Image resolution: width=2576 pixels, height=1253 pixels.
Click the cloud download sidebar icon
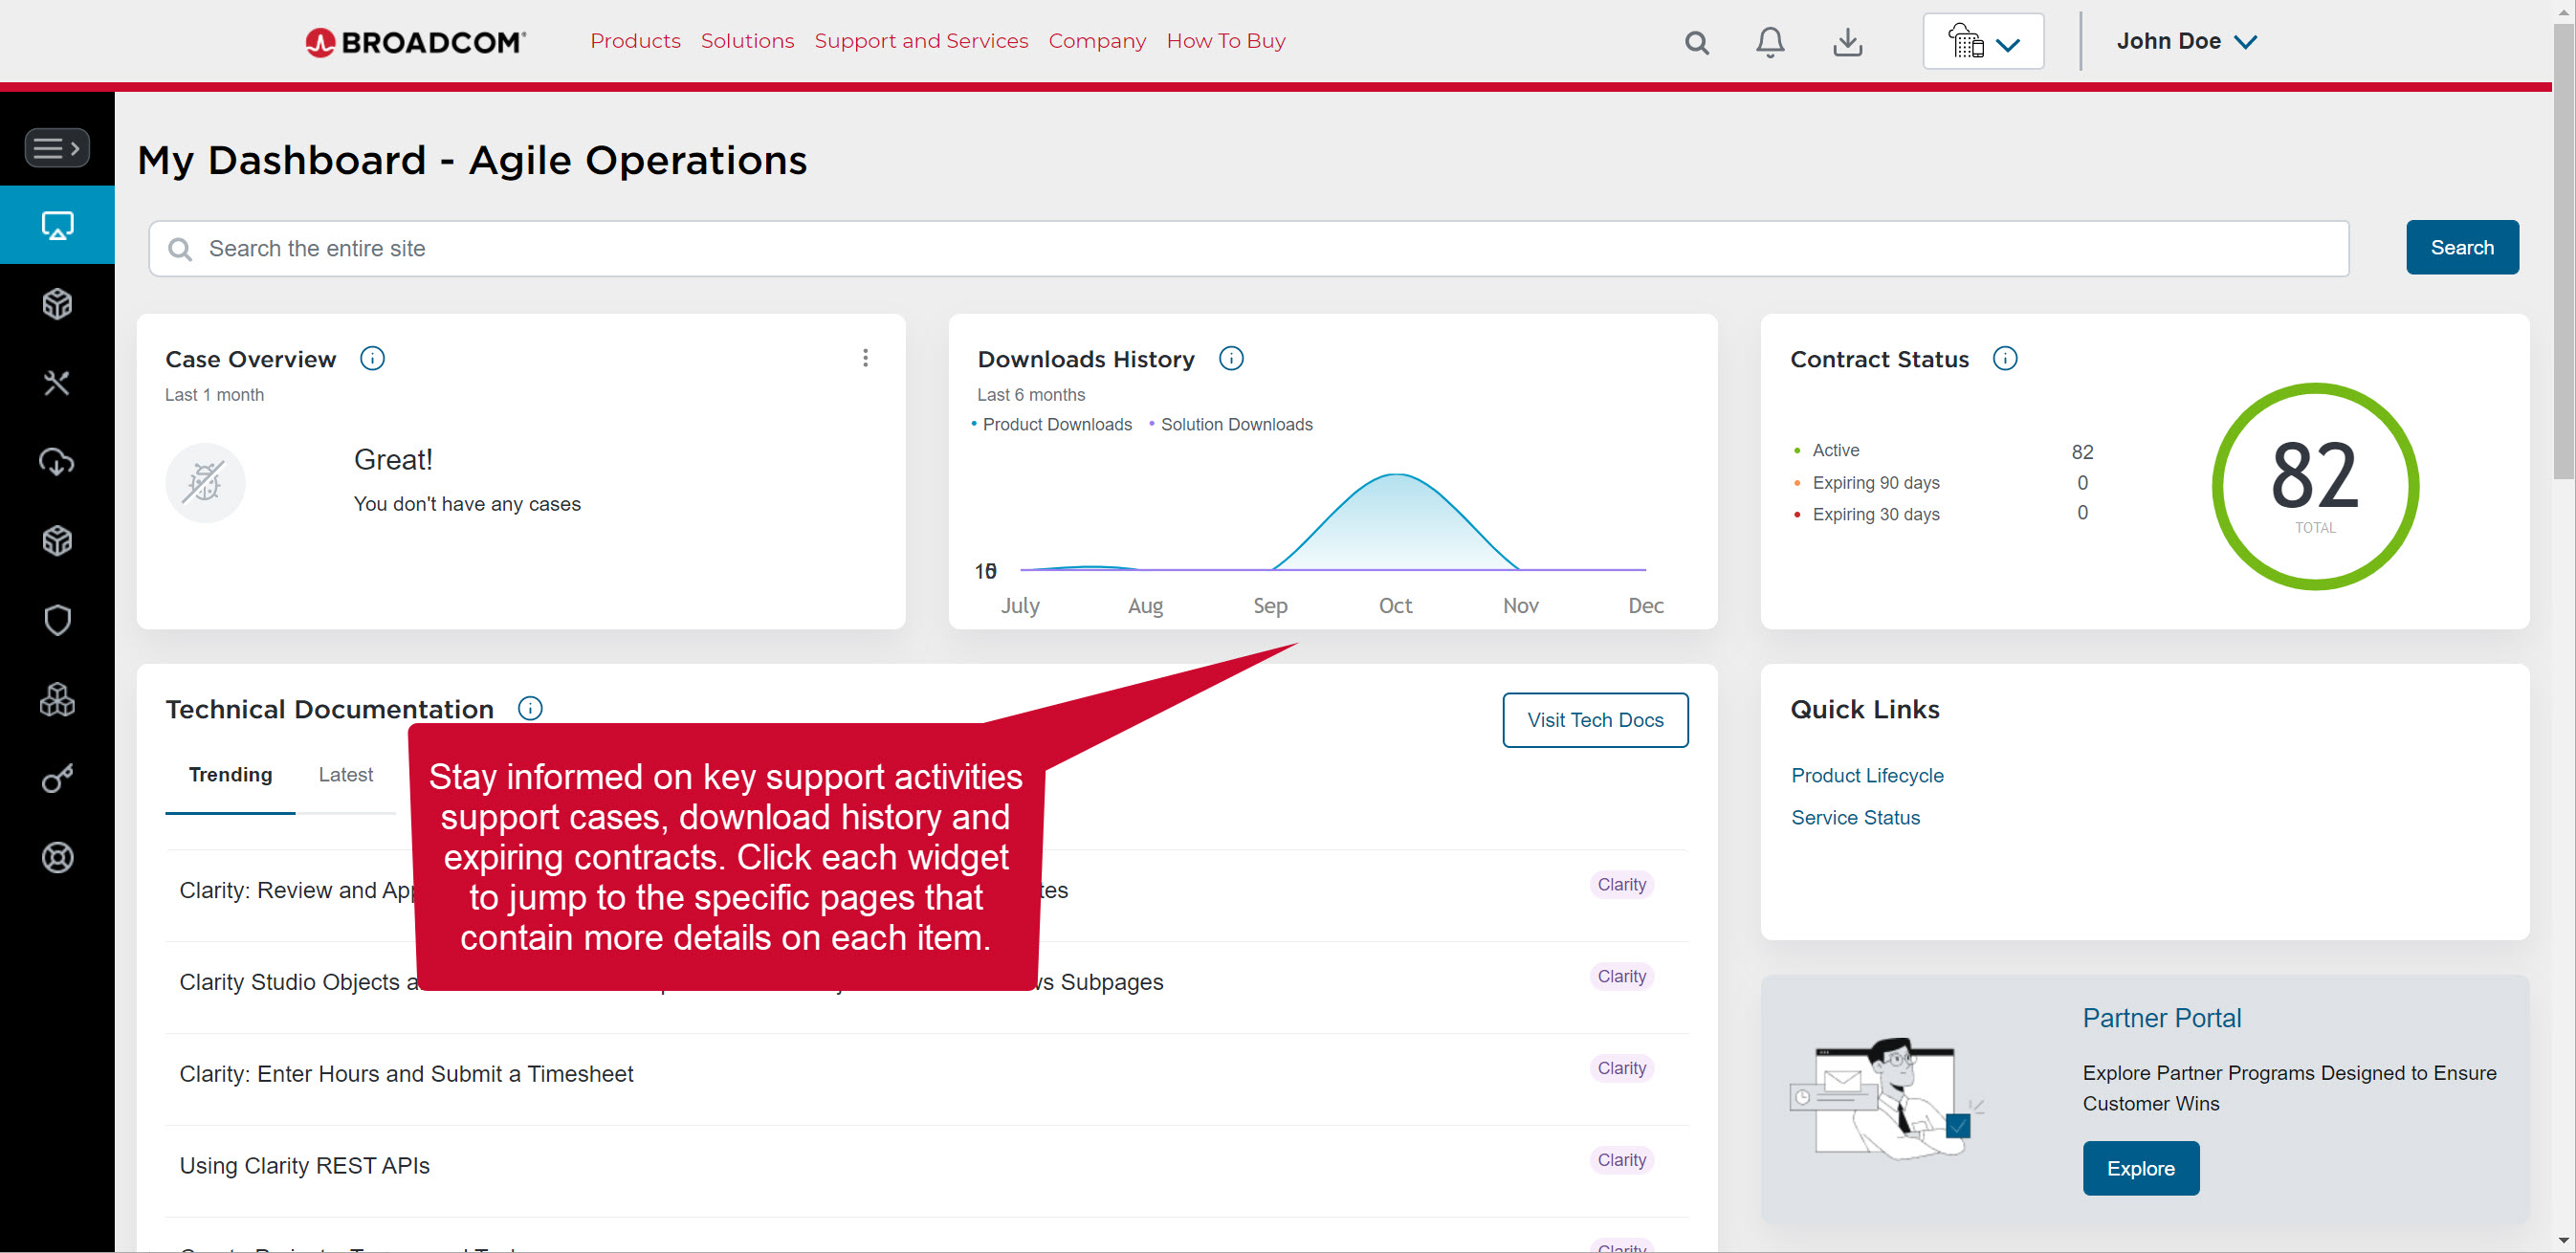pos(57,462)
